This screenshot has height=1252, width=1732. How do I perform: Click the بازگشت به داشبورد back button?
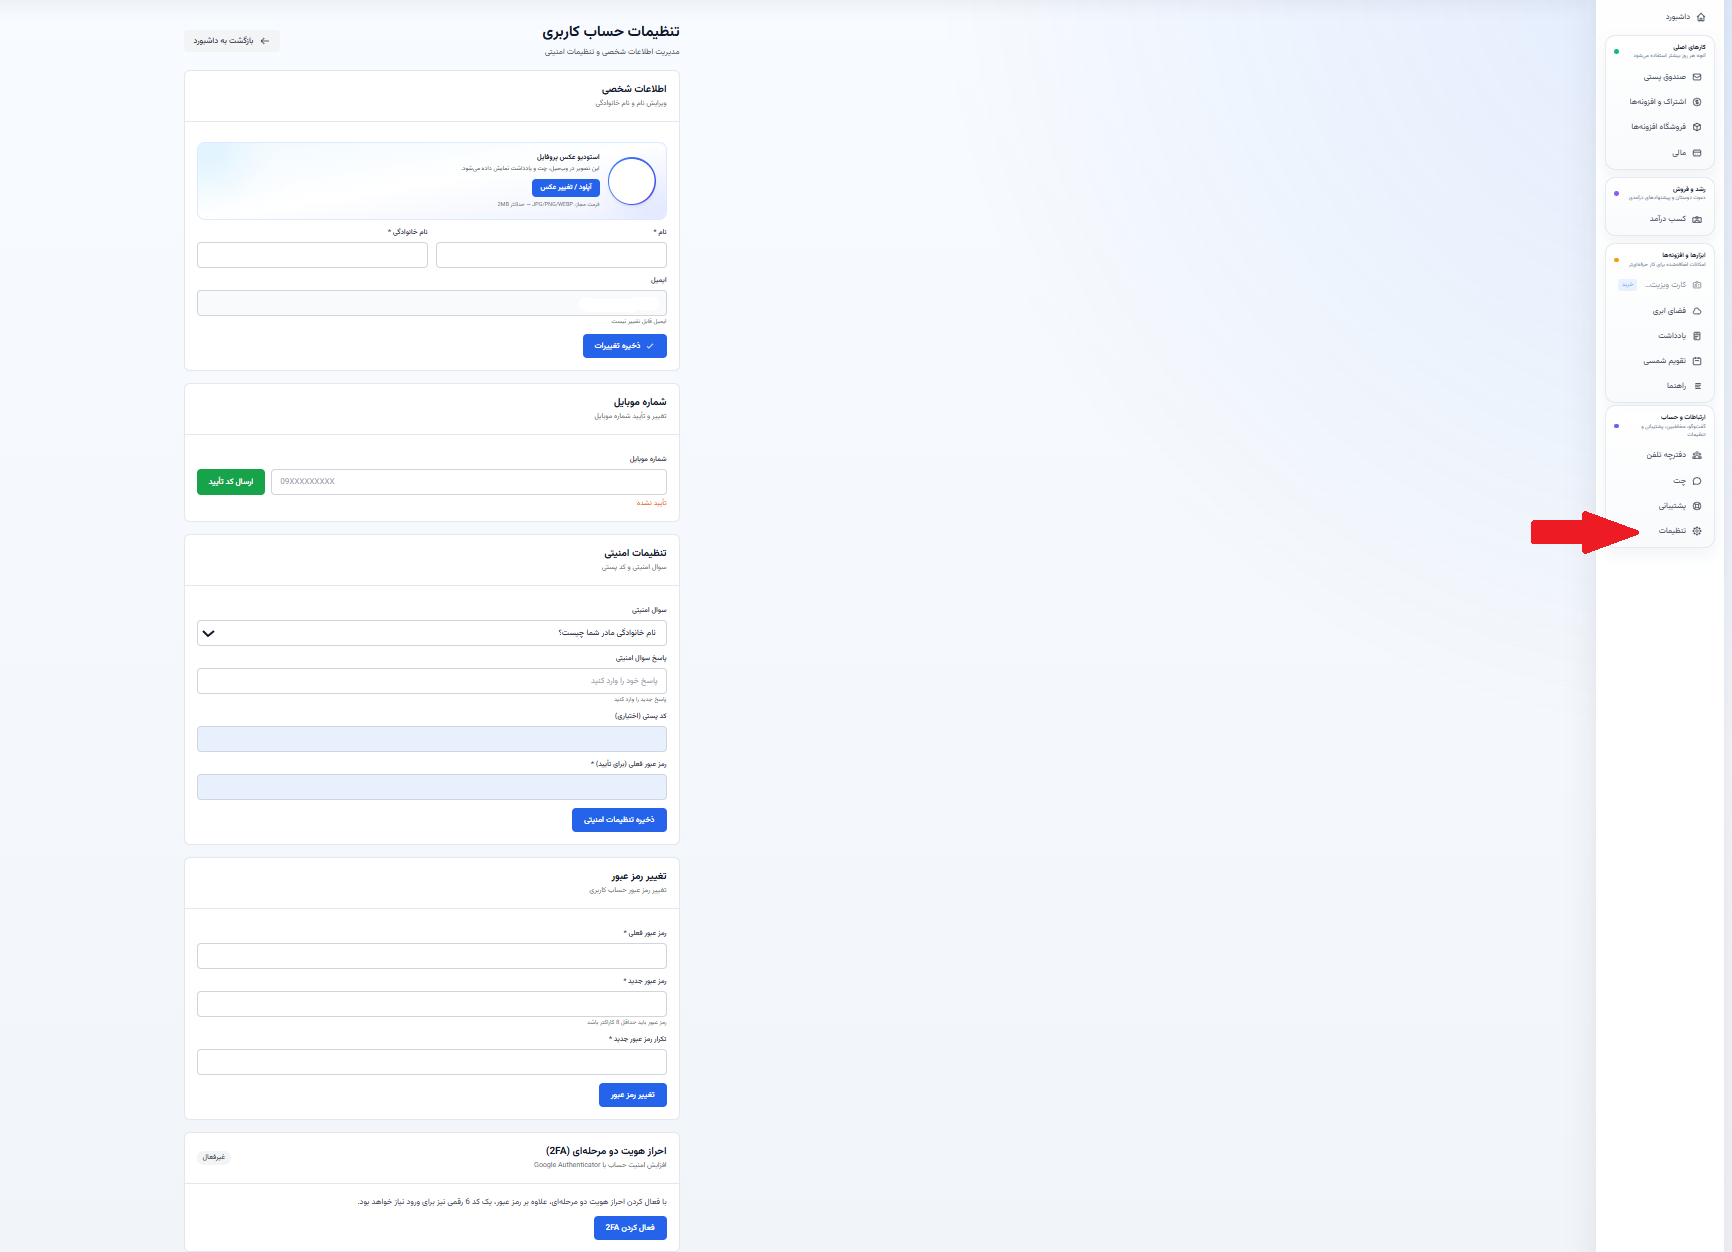coord(232,41)
